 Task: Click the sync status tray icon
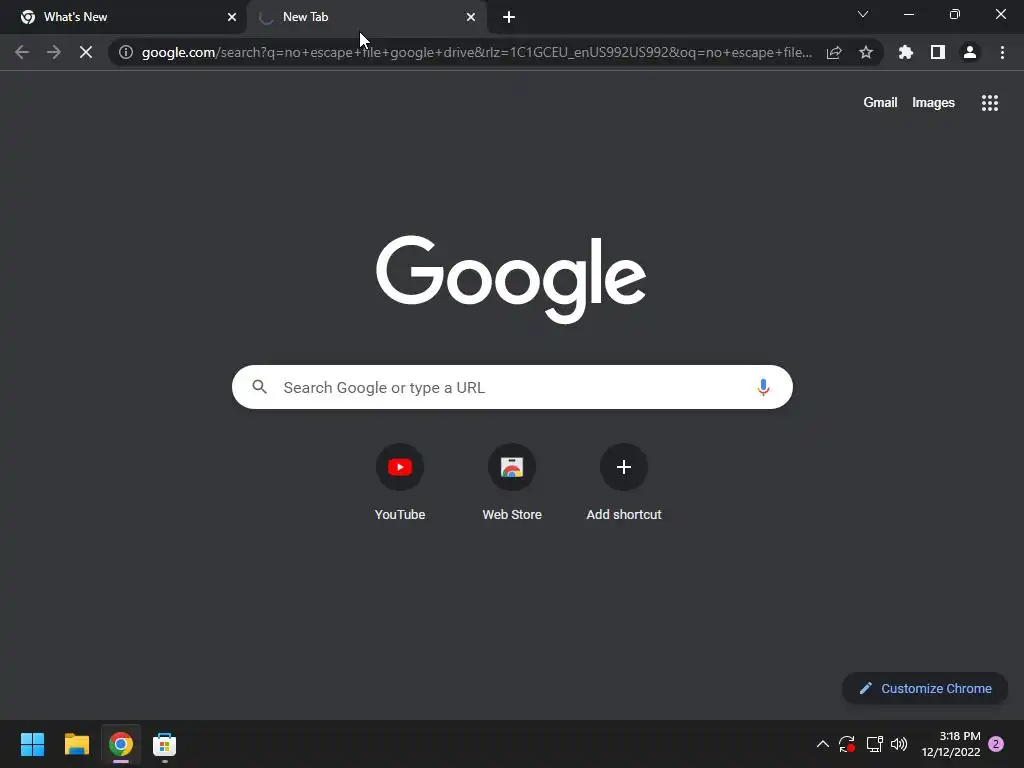[x=847, y=744]
